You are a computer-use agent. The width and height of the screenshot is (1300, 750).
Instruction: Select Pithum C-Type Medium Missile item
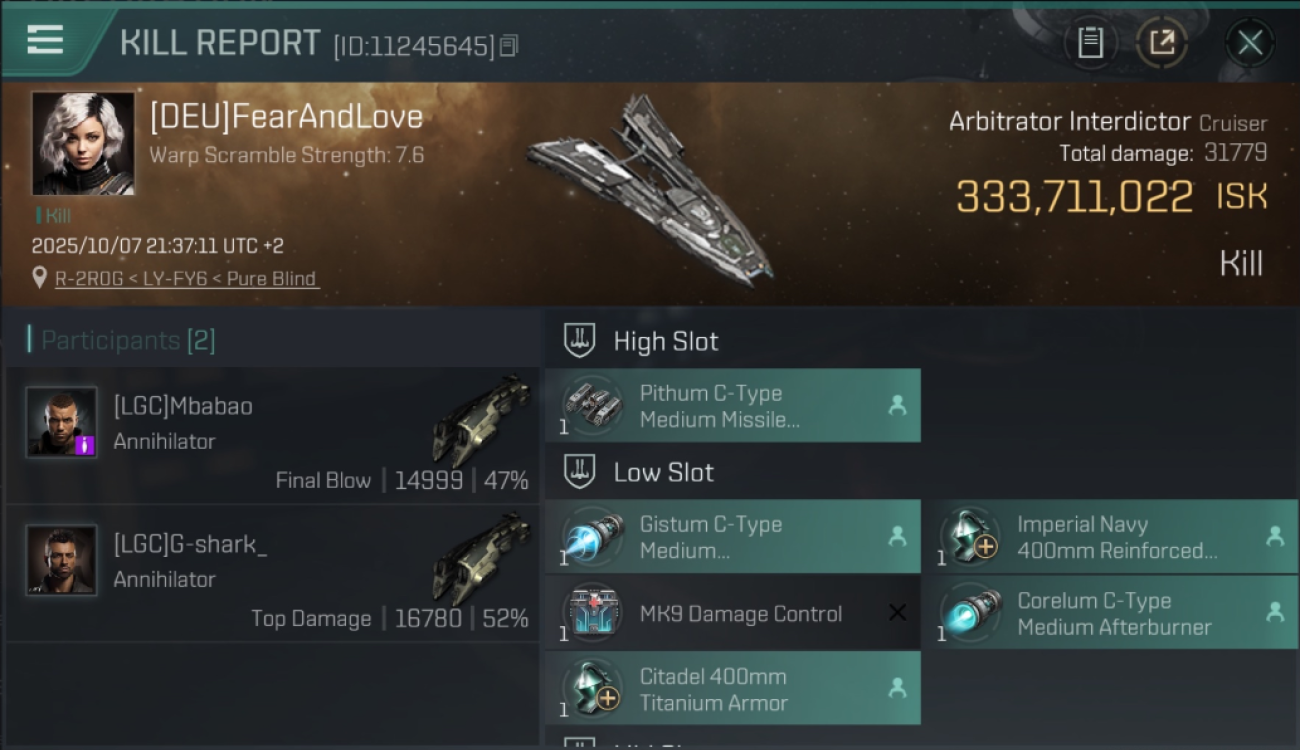(x=733, y=406)
